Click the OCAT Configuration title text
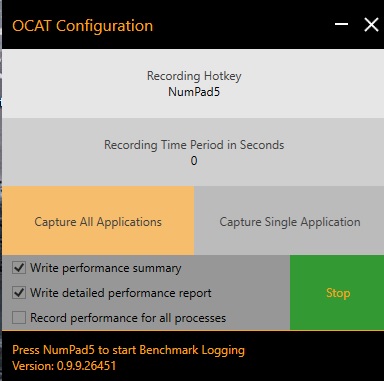 coord(83,26)
